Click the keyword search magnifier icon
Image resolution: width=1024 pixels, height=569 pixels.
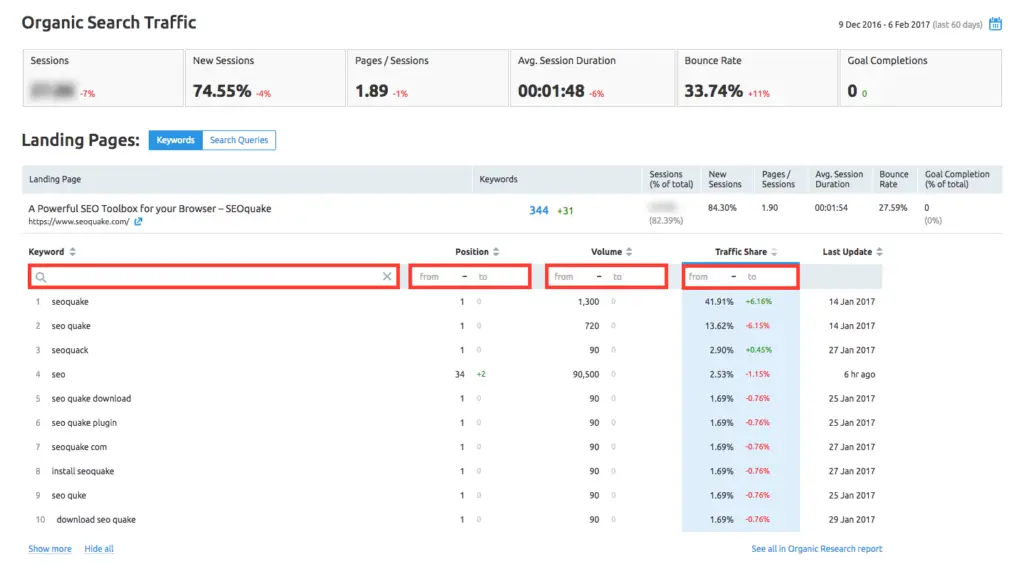click(x=40, y=277)
